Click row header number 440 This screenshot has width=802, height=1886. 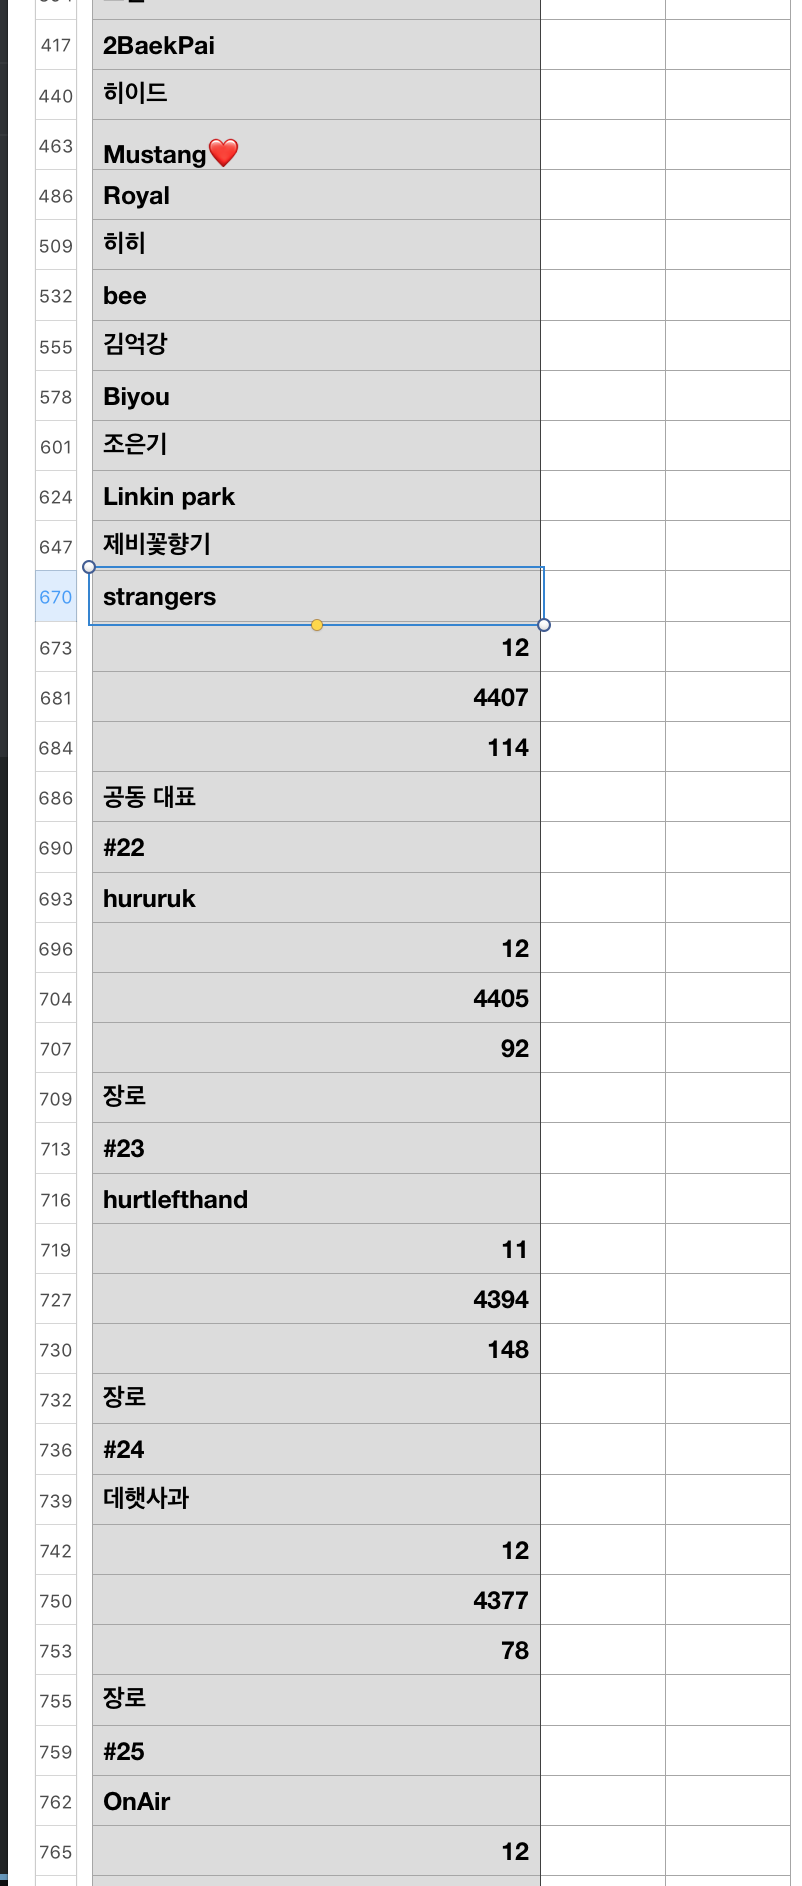tap(56, 96)
